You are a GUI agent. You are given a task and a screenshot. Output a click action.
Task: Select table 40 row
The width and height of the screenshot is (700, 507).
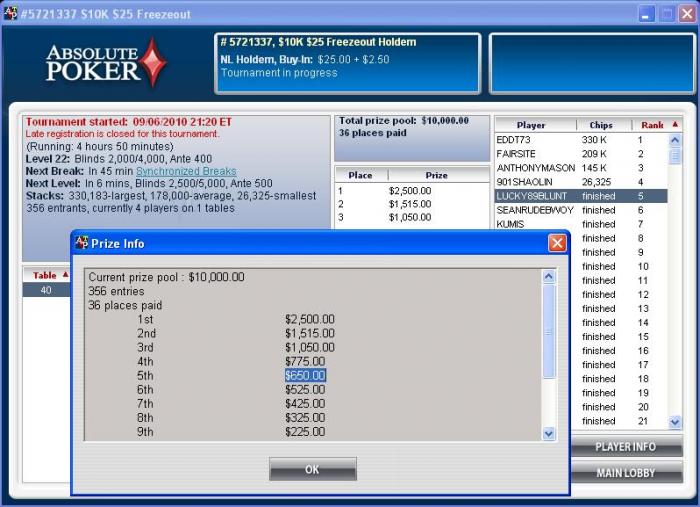46,290
